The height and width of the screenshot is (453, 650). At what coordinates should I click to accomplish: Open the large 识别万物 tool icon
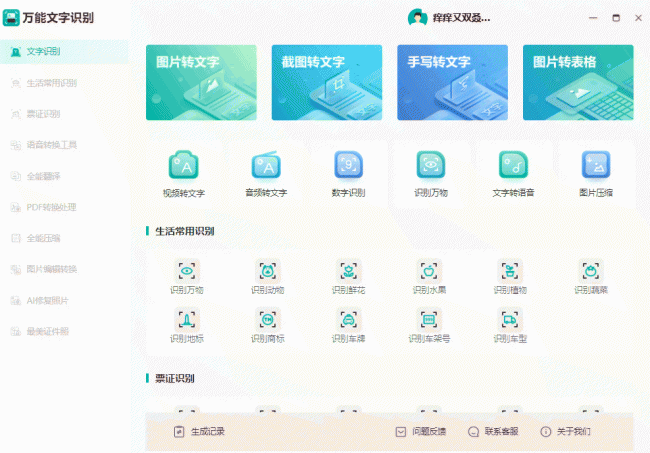(431, 165)
